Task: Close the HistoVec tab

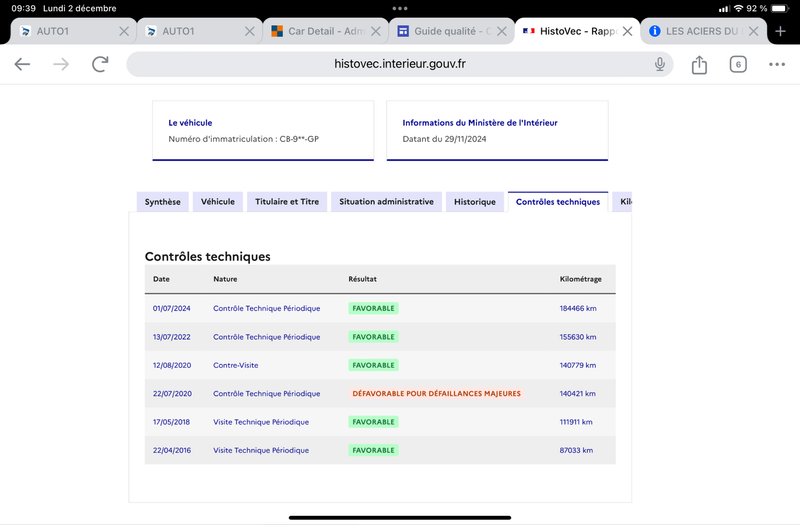Action: tap(628, 31)
